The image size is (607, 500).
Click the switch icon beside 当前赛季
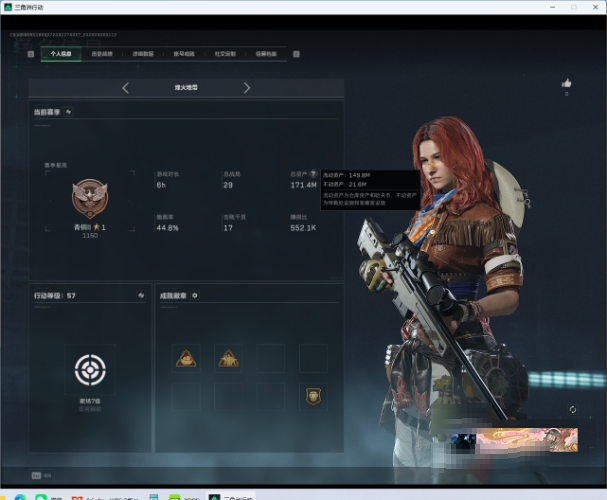pyautogui.click(x=69, y=112)
